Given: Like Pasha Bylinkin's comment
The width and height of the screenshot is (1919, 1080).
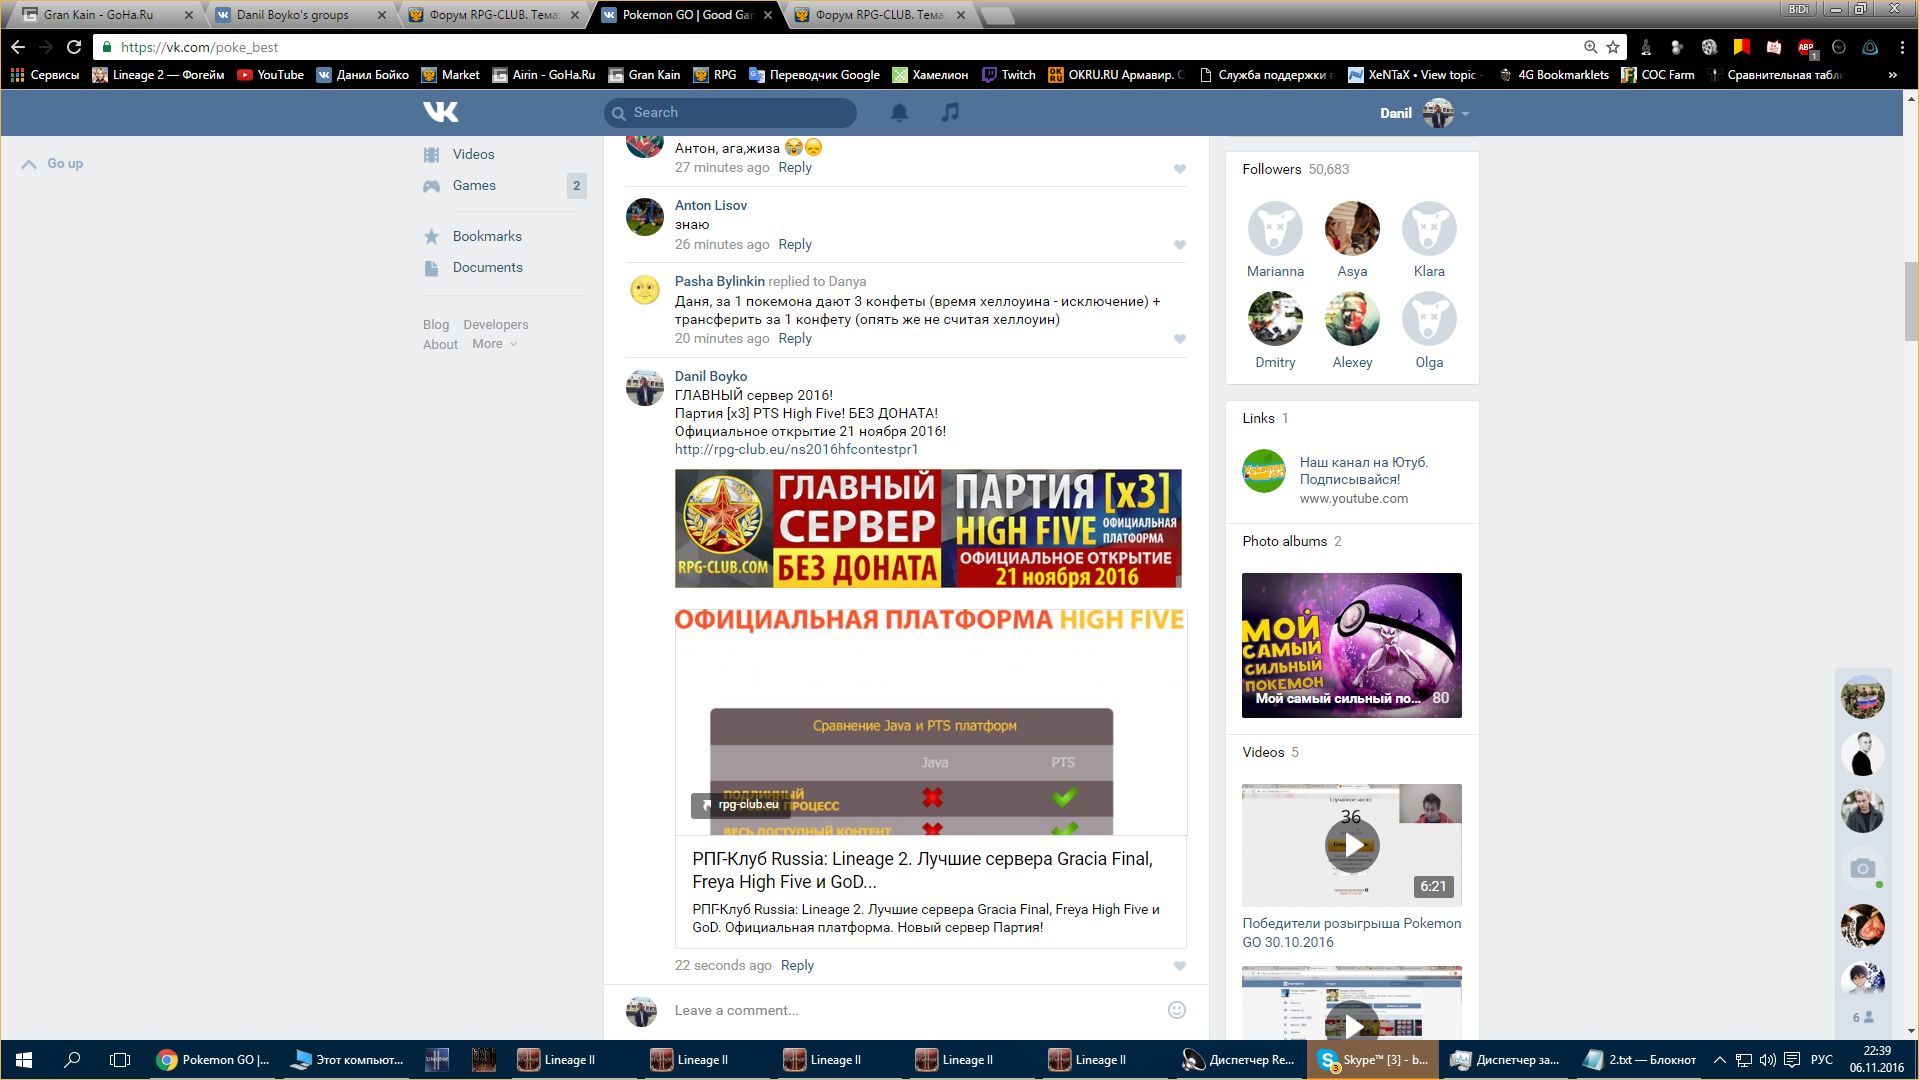Looking at the screenshot, I should pos(1180,339).
